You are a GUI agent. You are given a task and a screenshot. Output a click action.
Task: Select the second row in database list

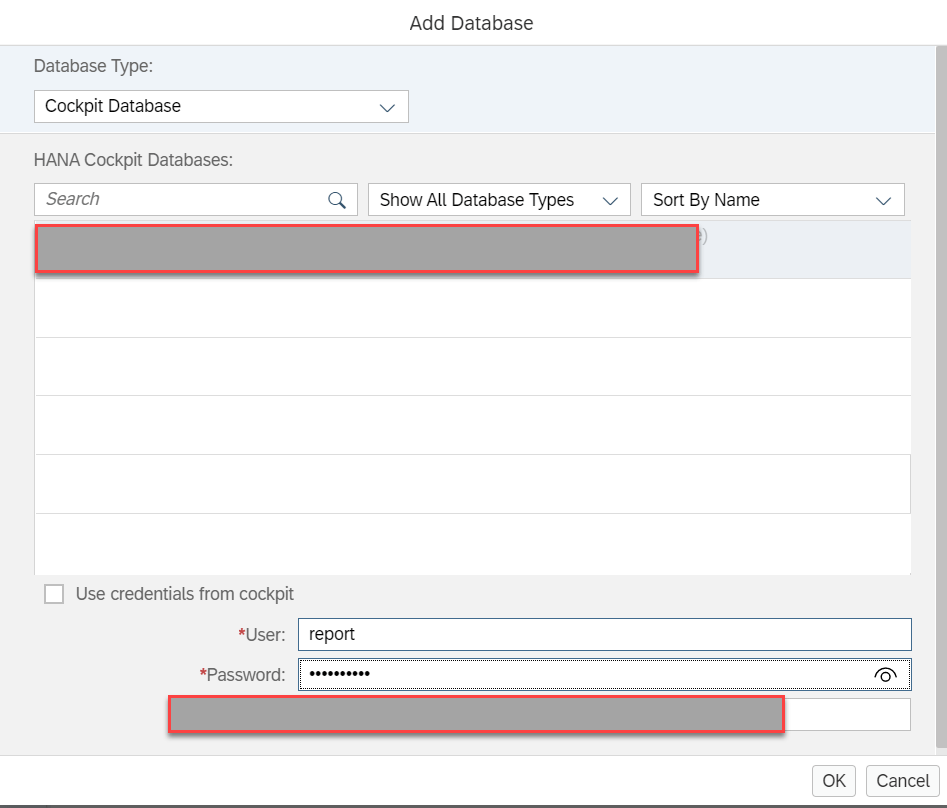(x=472, y=308)
